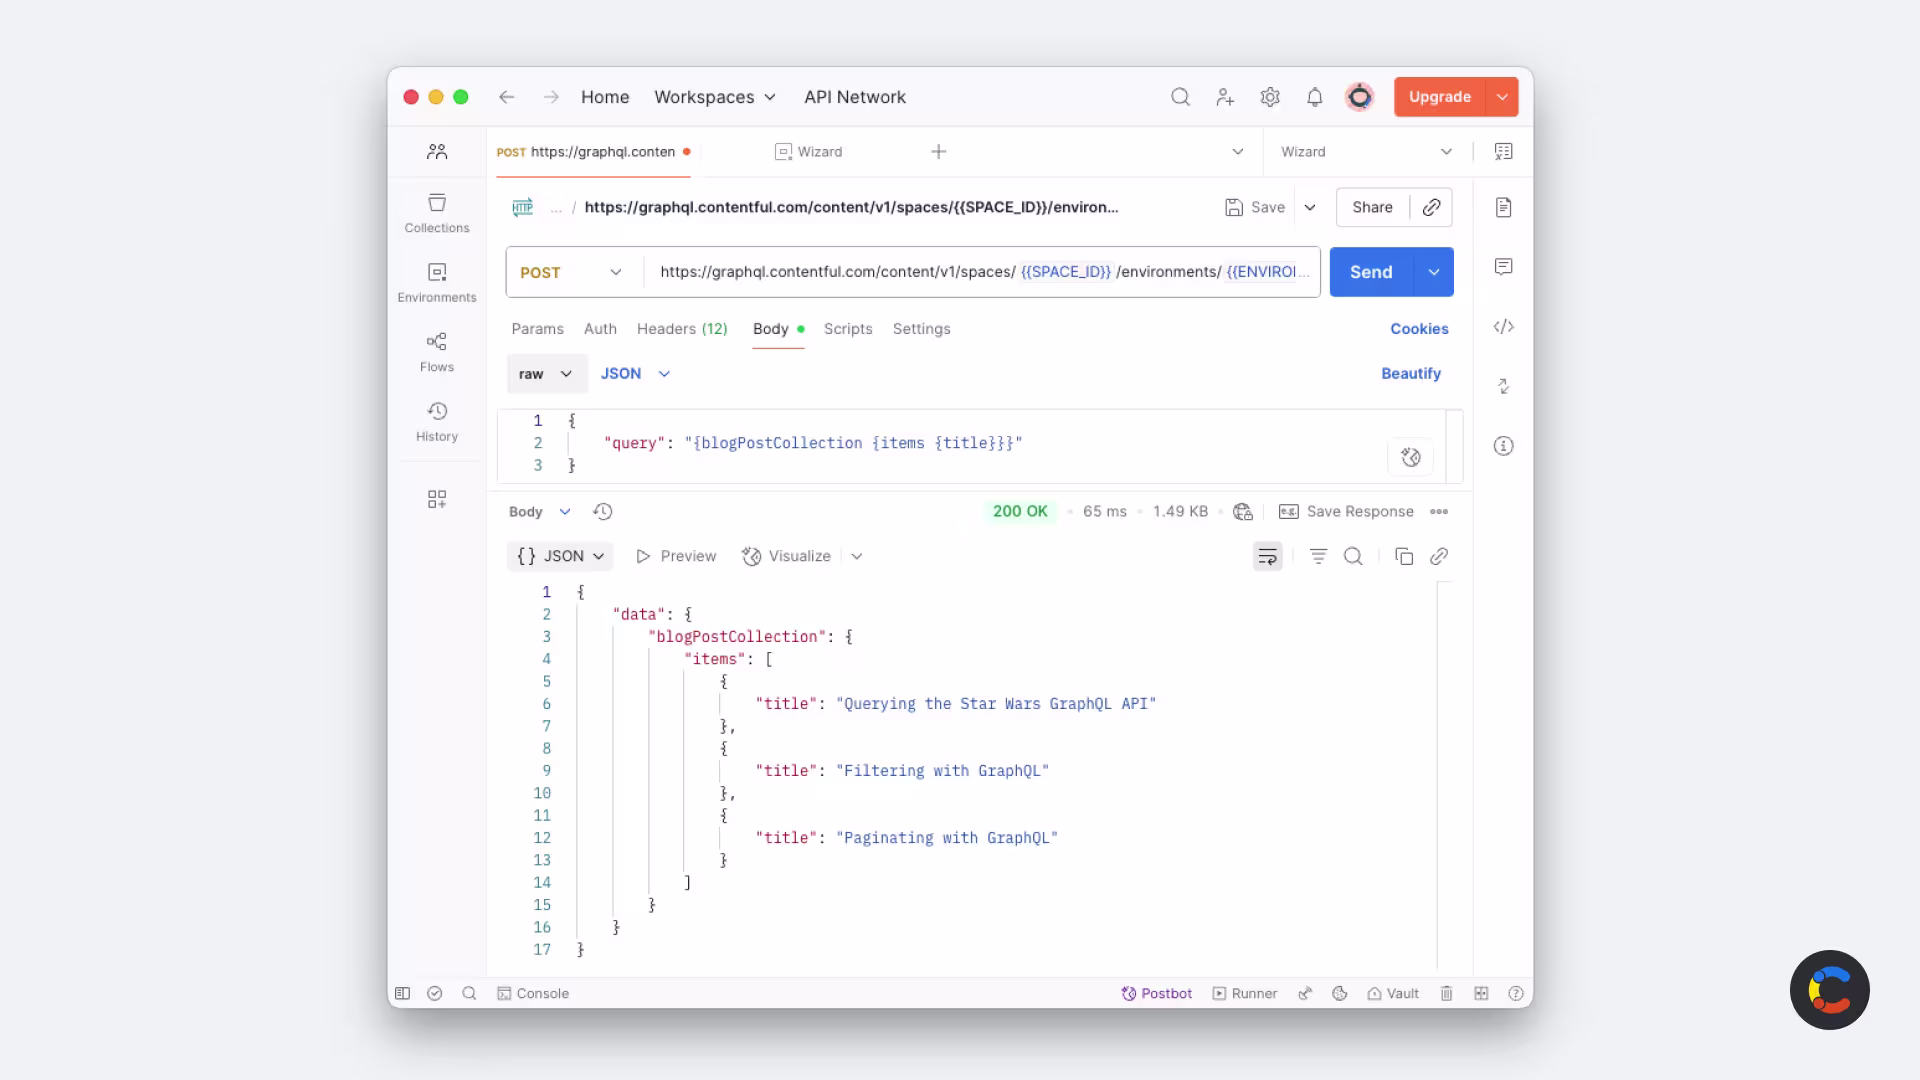The image size is (1920, 1080).
Task: Click the search magnifier in the header
Action: click(1180, 97)
